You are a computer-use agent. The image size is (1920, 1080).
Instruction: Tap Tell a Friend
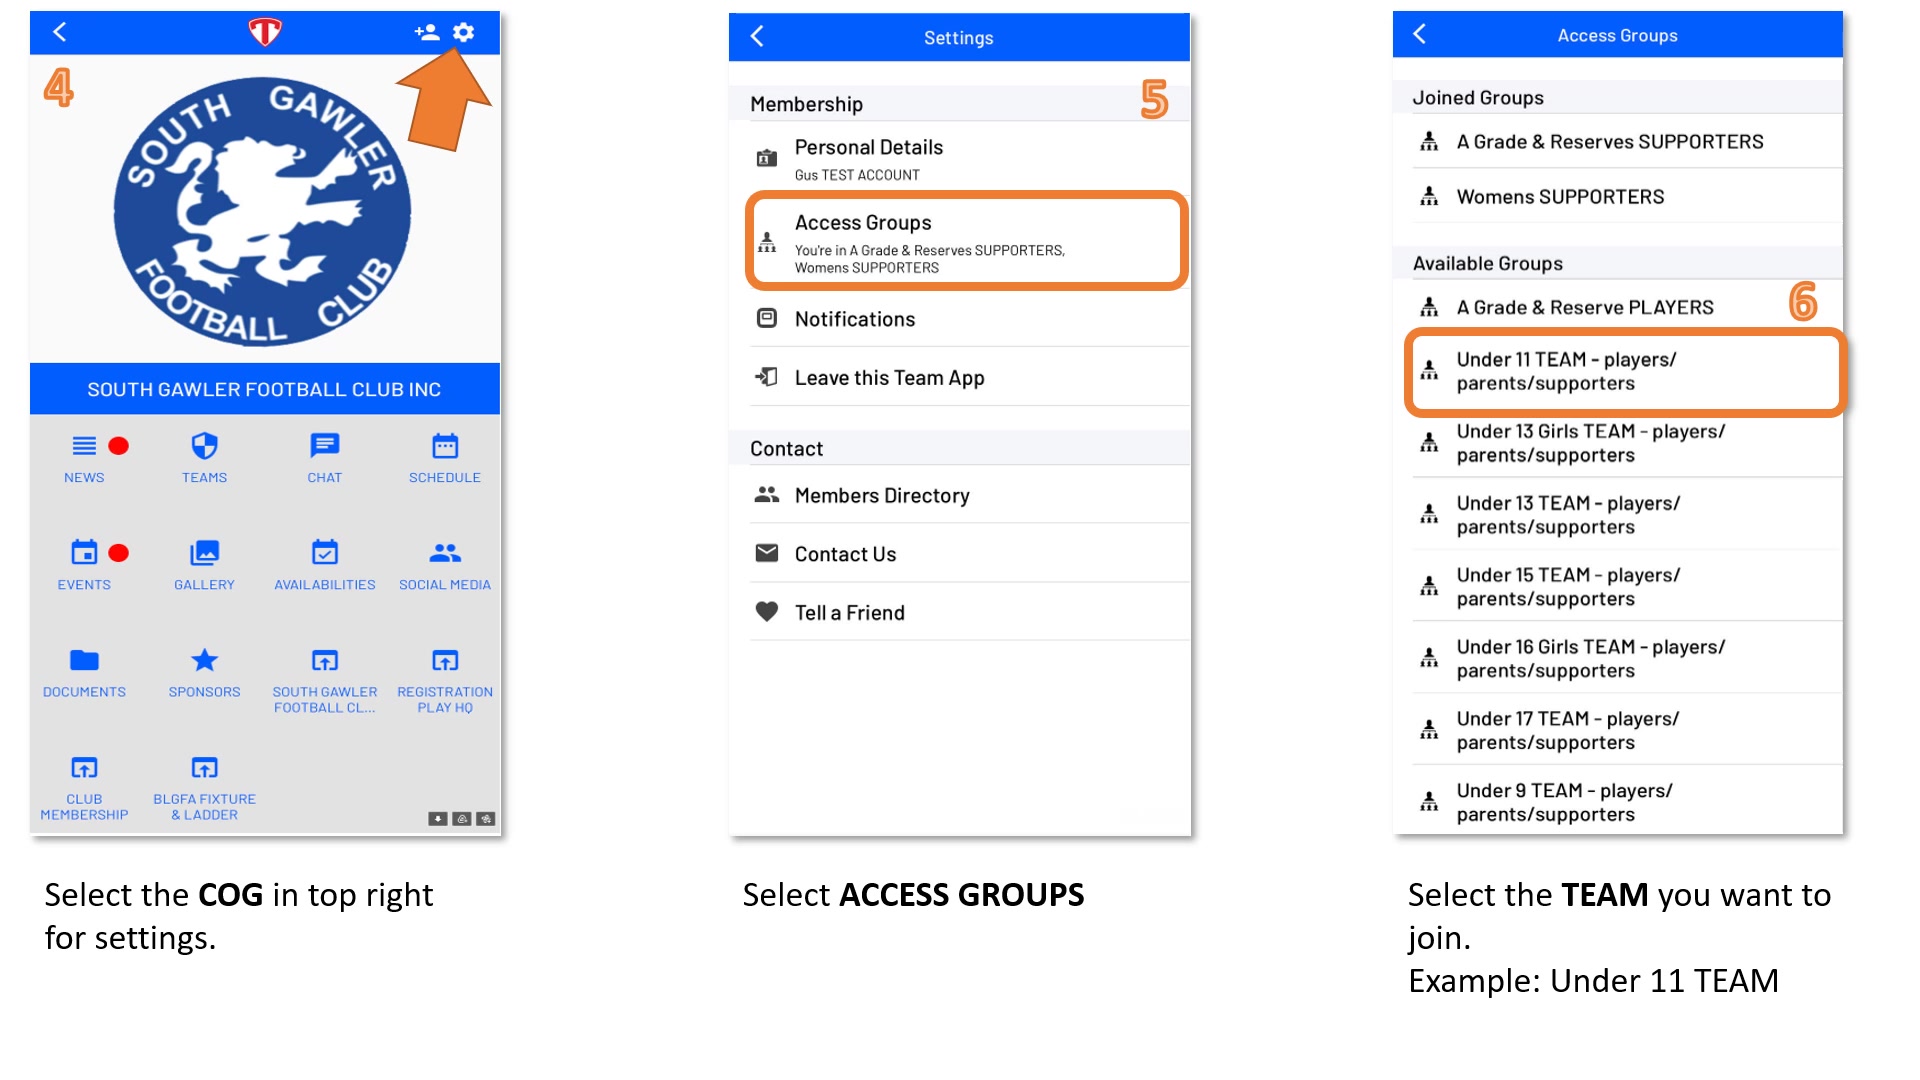[968, 612]
